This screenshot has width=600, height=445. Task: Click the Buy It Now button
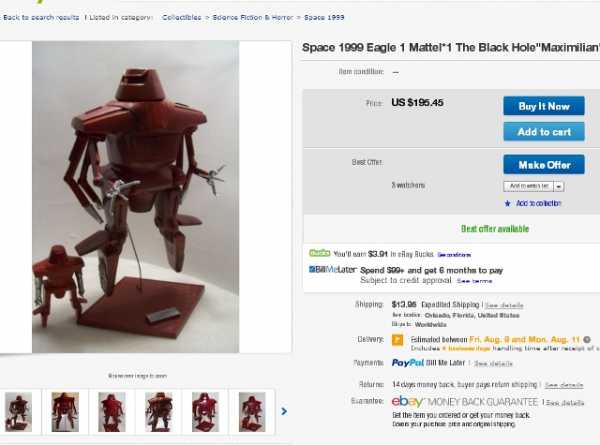(544, 106)
